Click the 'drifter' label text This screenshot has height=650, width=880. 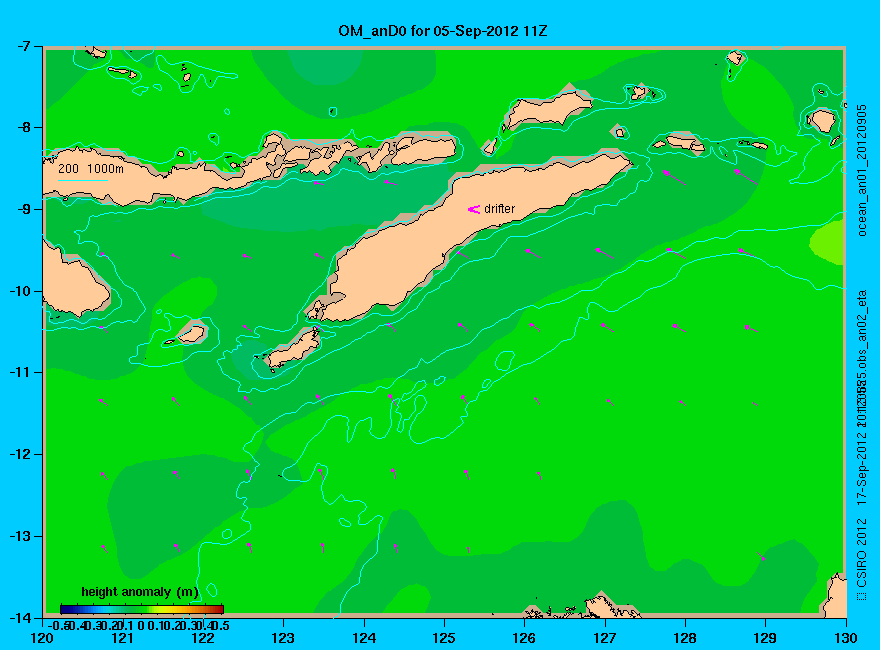pos(499,209)
